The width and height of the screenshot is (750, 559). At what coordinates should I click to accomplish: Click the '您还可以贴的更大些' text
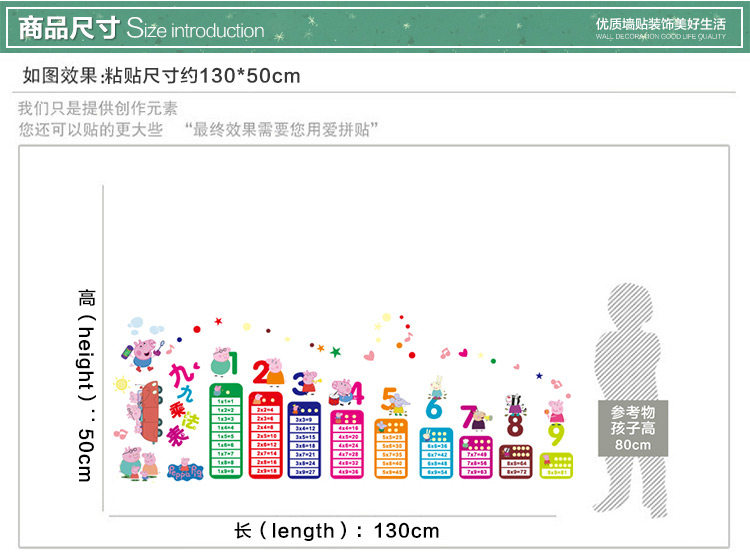pos(91,129)
